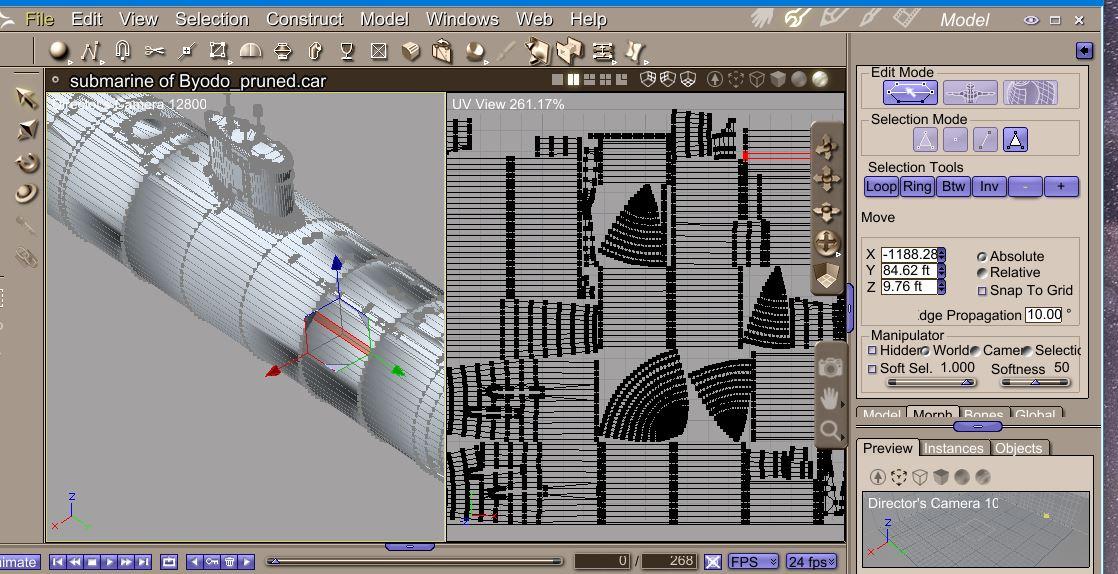
Task: Click the Edge Propagation value field
Action: click(1044, 314)
